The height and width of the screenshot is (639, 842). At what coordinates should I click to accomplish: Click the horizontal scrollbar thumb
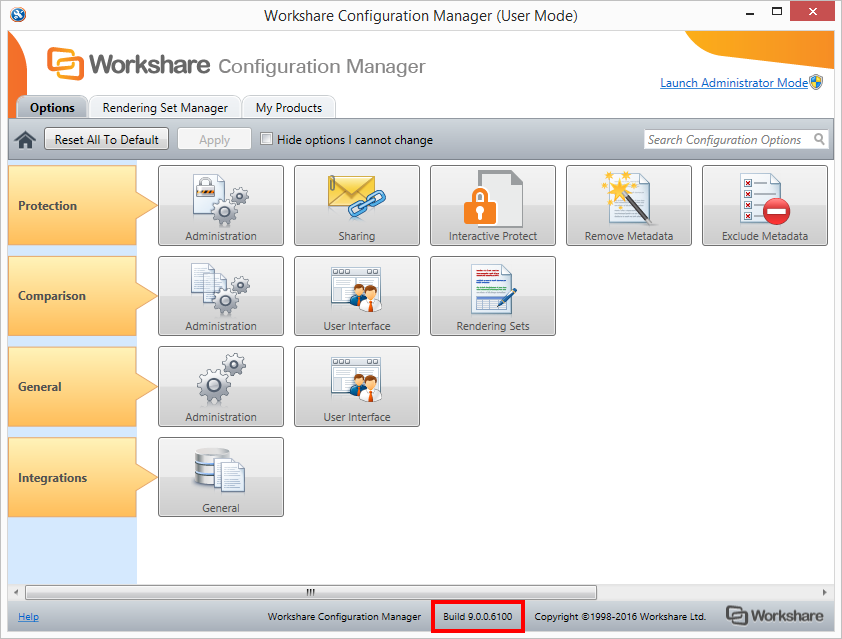pyautogui.click(x=310, y=592)
